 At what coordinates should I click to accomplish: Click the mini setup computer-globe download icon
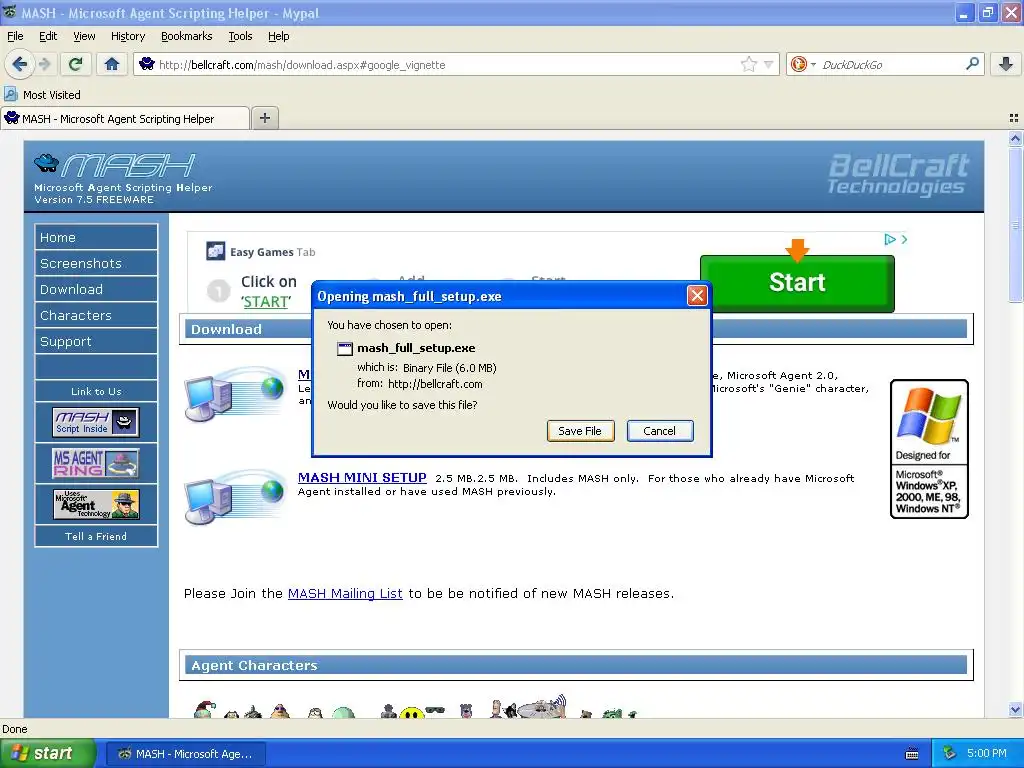tap(235, 496)
